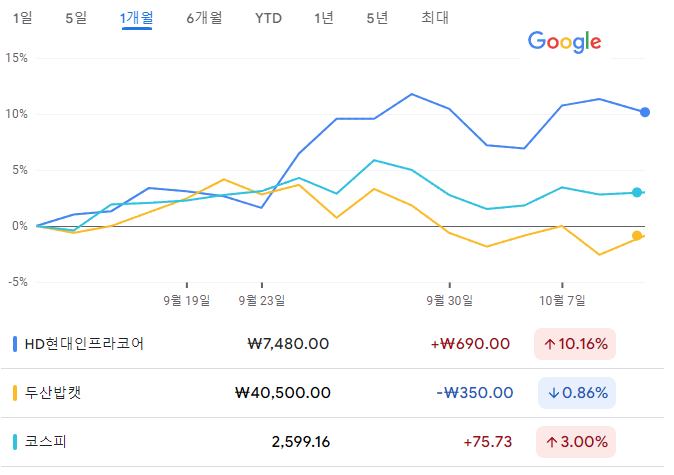This screenshot has width=674, height=475.
Task: Click the yellow 두산밥캣 line endpoint dot
Action: coord(637,236)
